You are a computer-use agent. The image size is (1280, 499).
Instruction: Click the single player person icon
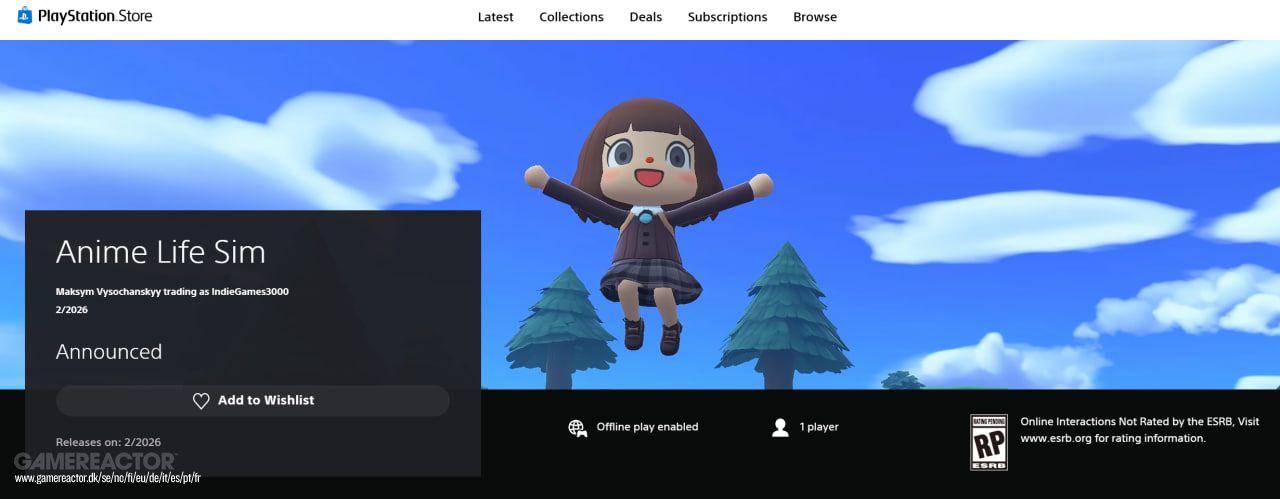pos(780,427)
